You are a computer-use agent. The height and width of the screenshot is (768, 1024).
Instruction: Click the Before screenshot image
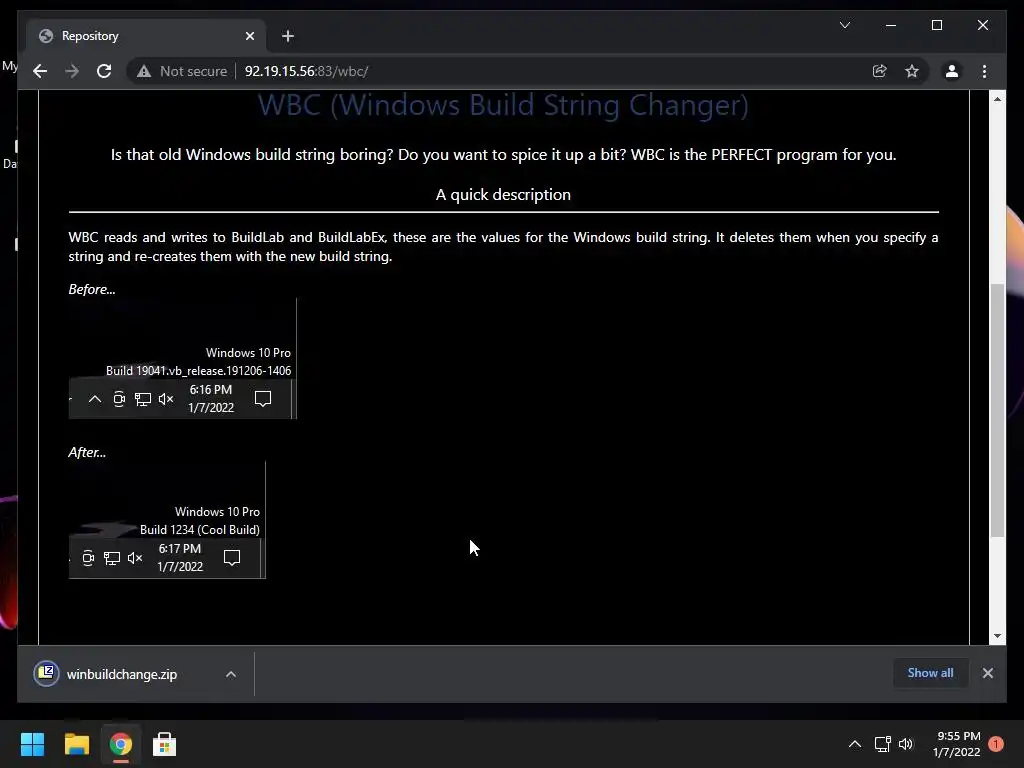click(x=183, y=359)
